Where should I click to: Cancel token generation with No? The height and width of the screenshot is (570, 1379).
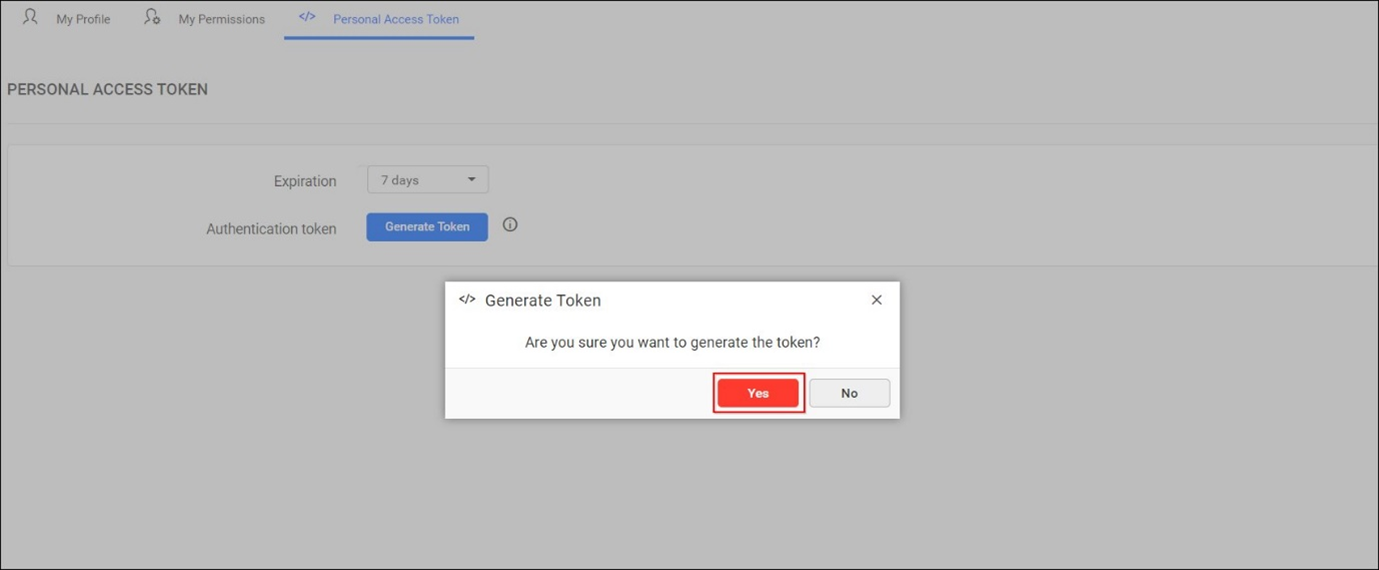[849, 393]
